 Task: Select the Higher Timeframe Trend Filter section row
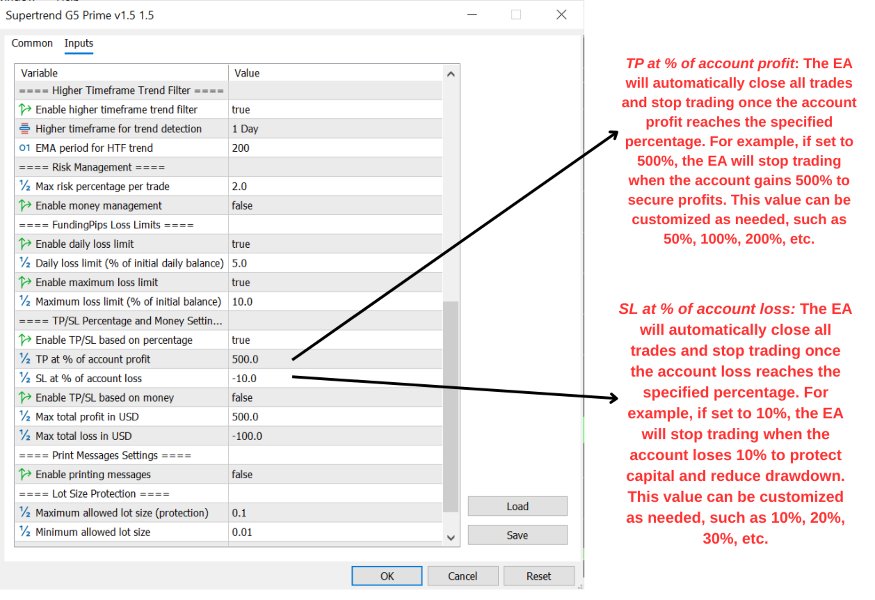[229, 90]
